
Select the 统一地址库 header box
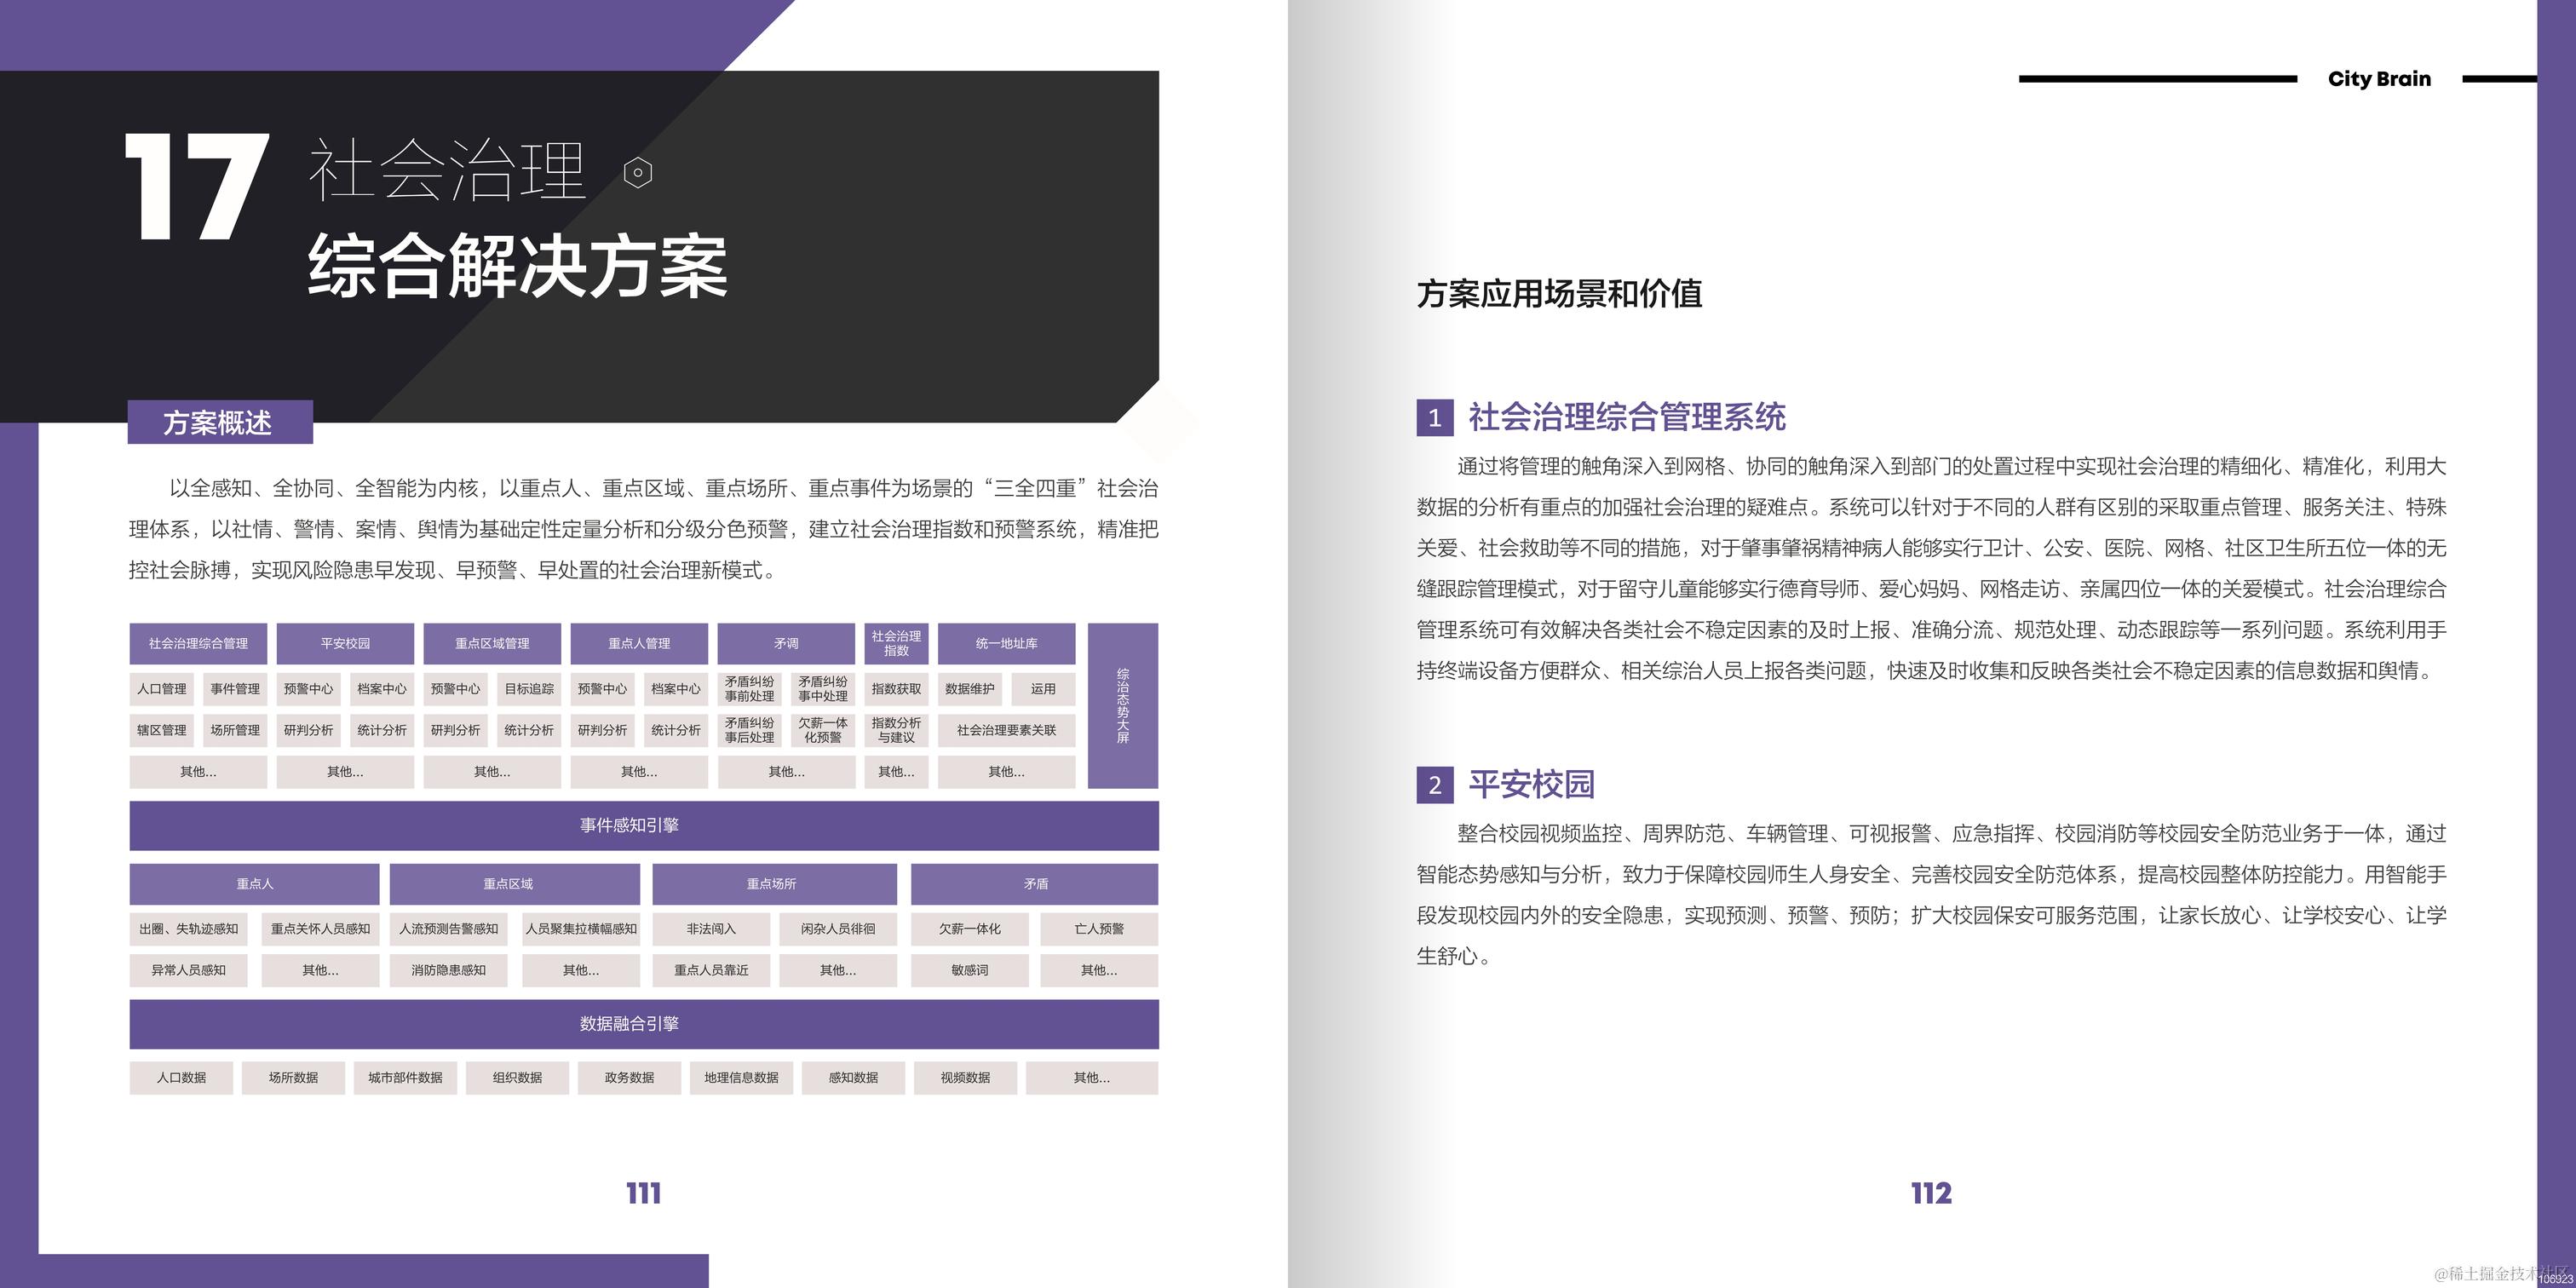point(1006,643)
